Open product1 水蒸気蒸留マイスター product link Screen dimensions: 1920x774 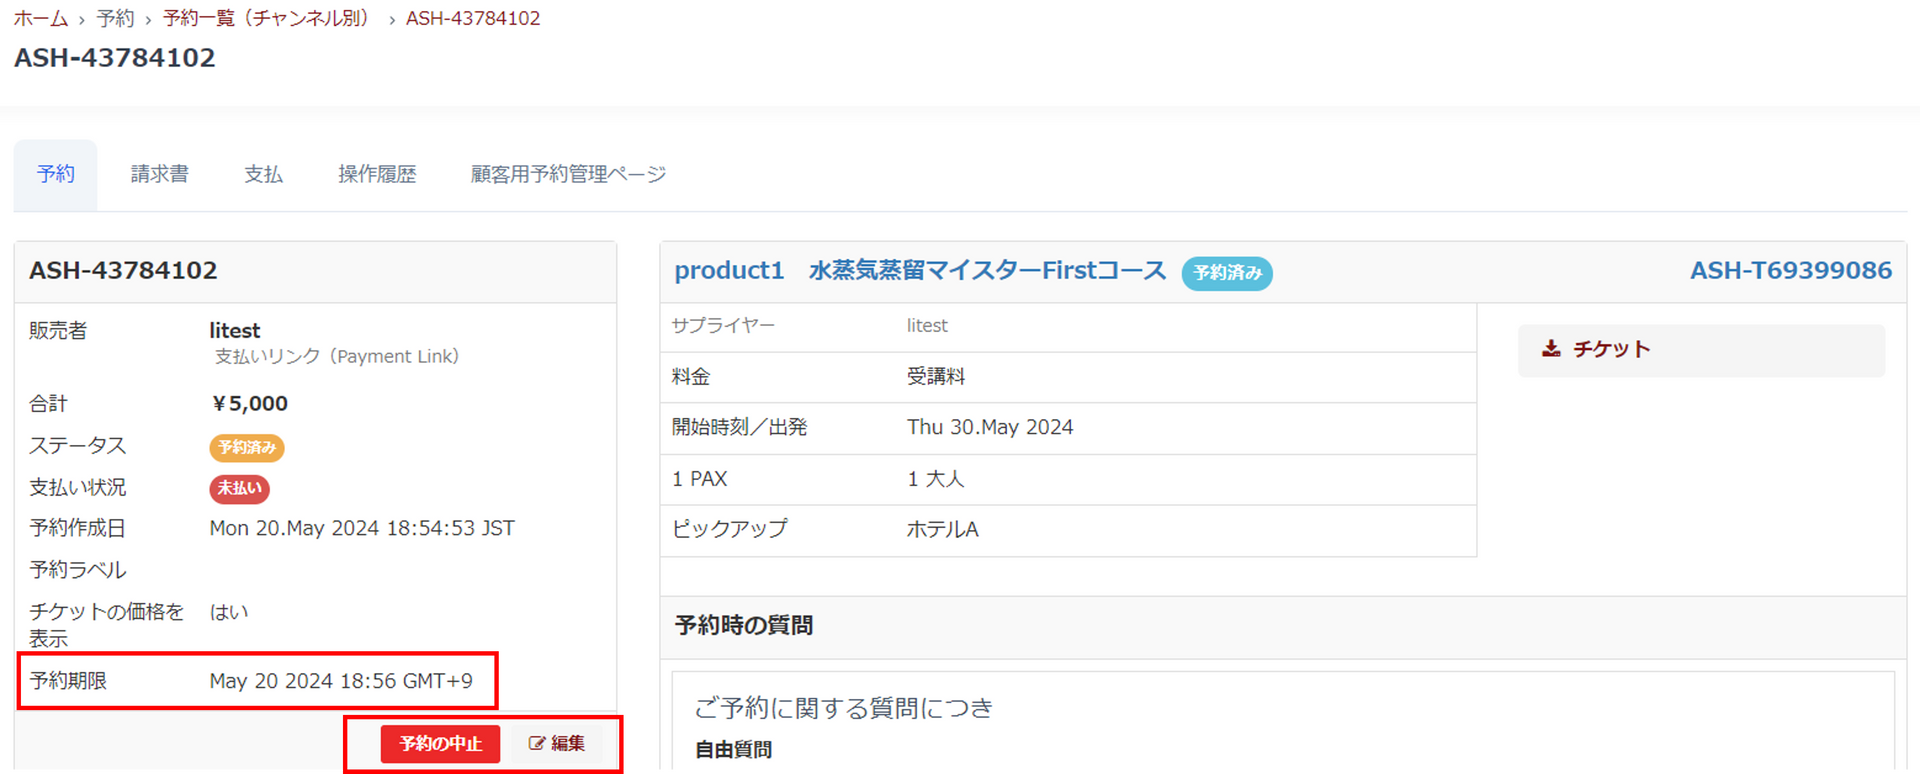click(x=919, y=271)
